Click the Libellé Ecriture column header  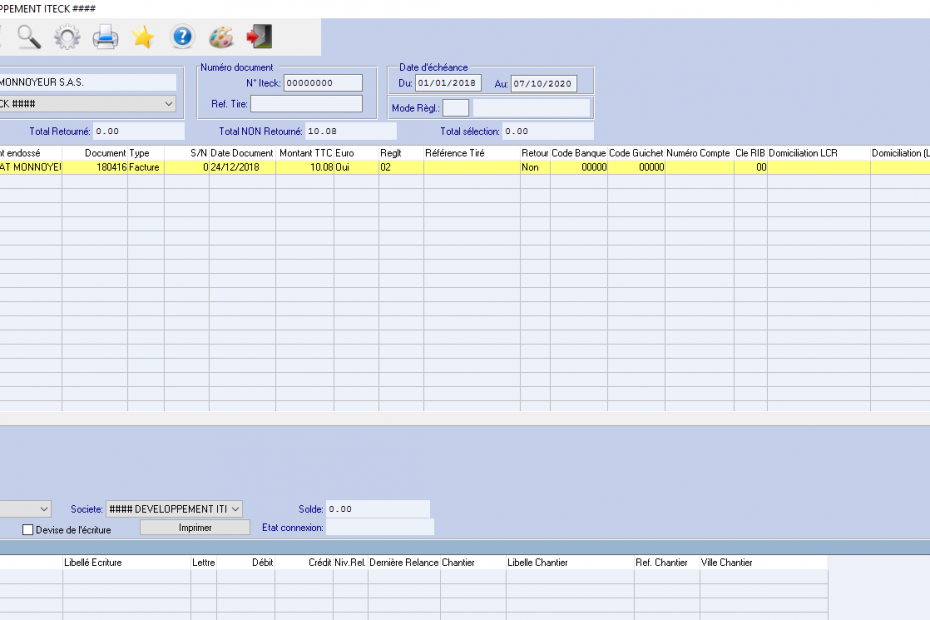point(126,562)
